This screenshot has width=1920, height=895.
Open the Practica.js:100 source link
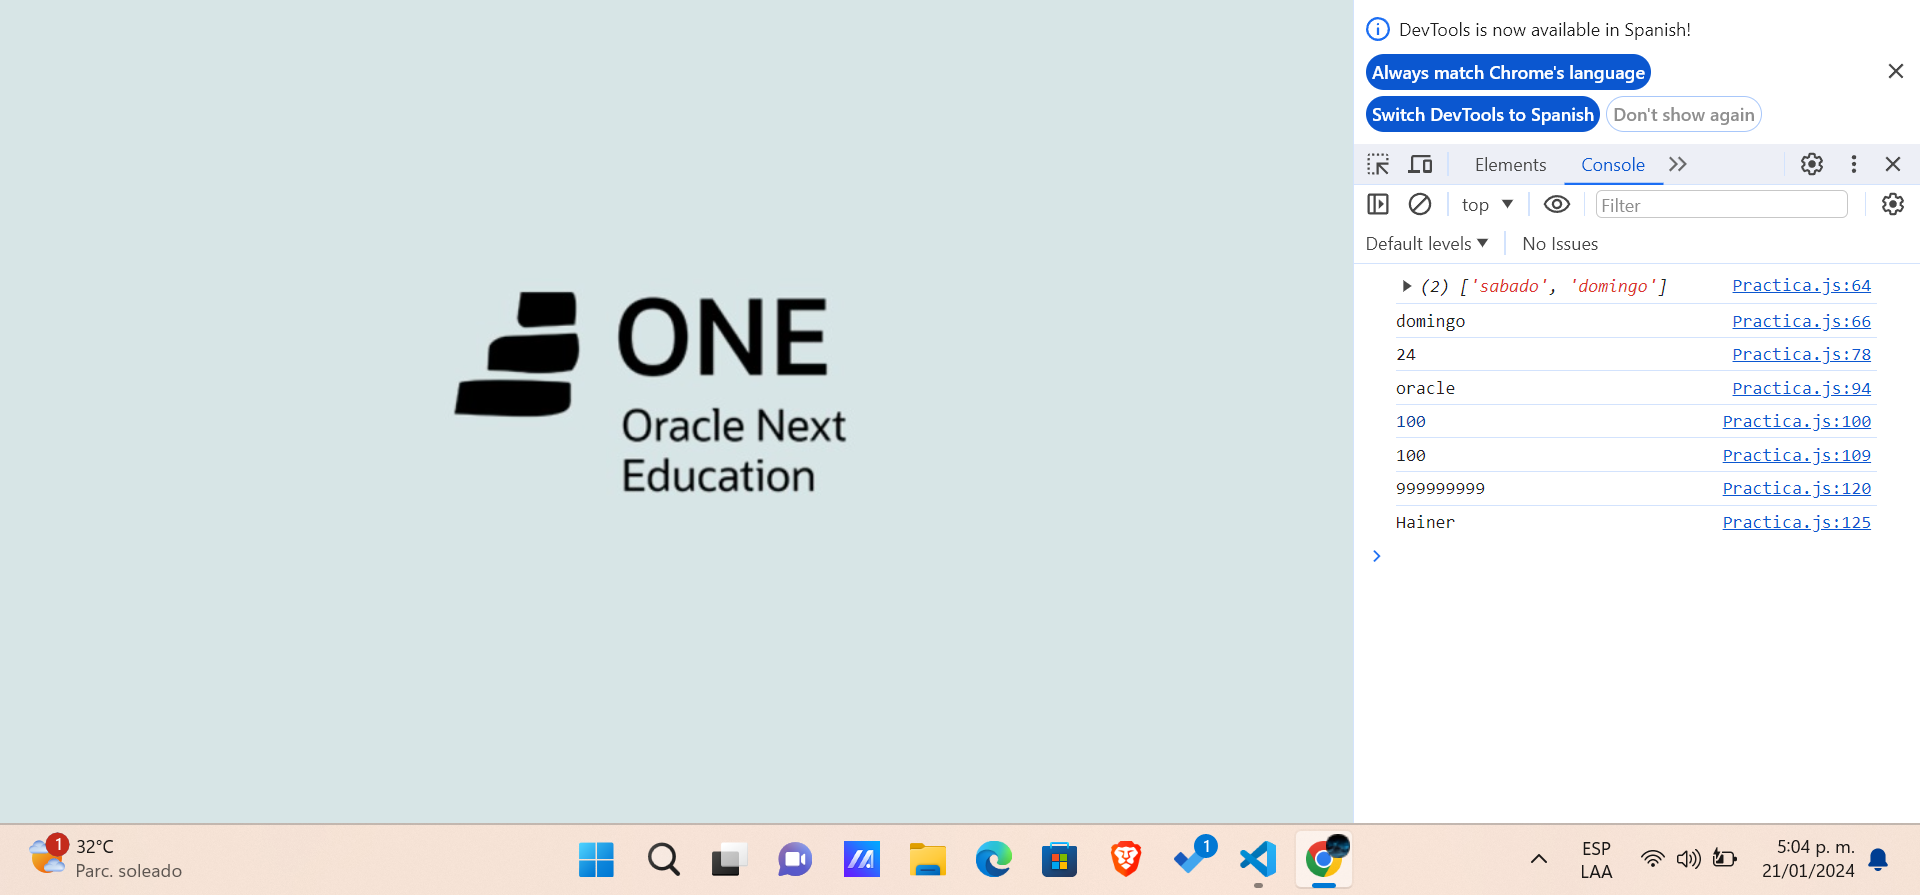coord(1796,421)
